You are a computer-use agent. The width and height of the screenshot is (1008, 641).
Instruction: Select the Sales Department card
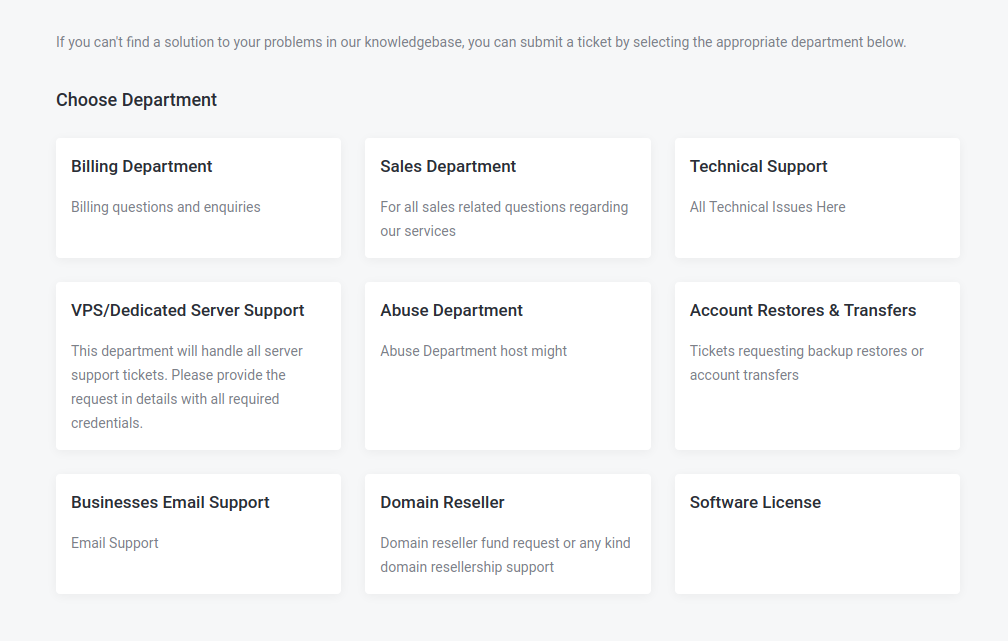[x=508, y=198]
